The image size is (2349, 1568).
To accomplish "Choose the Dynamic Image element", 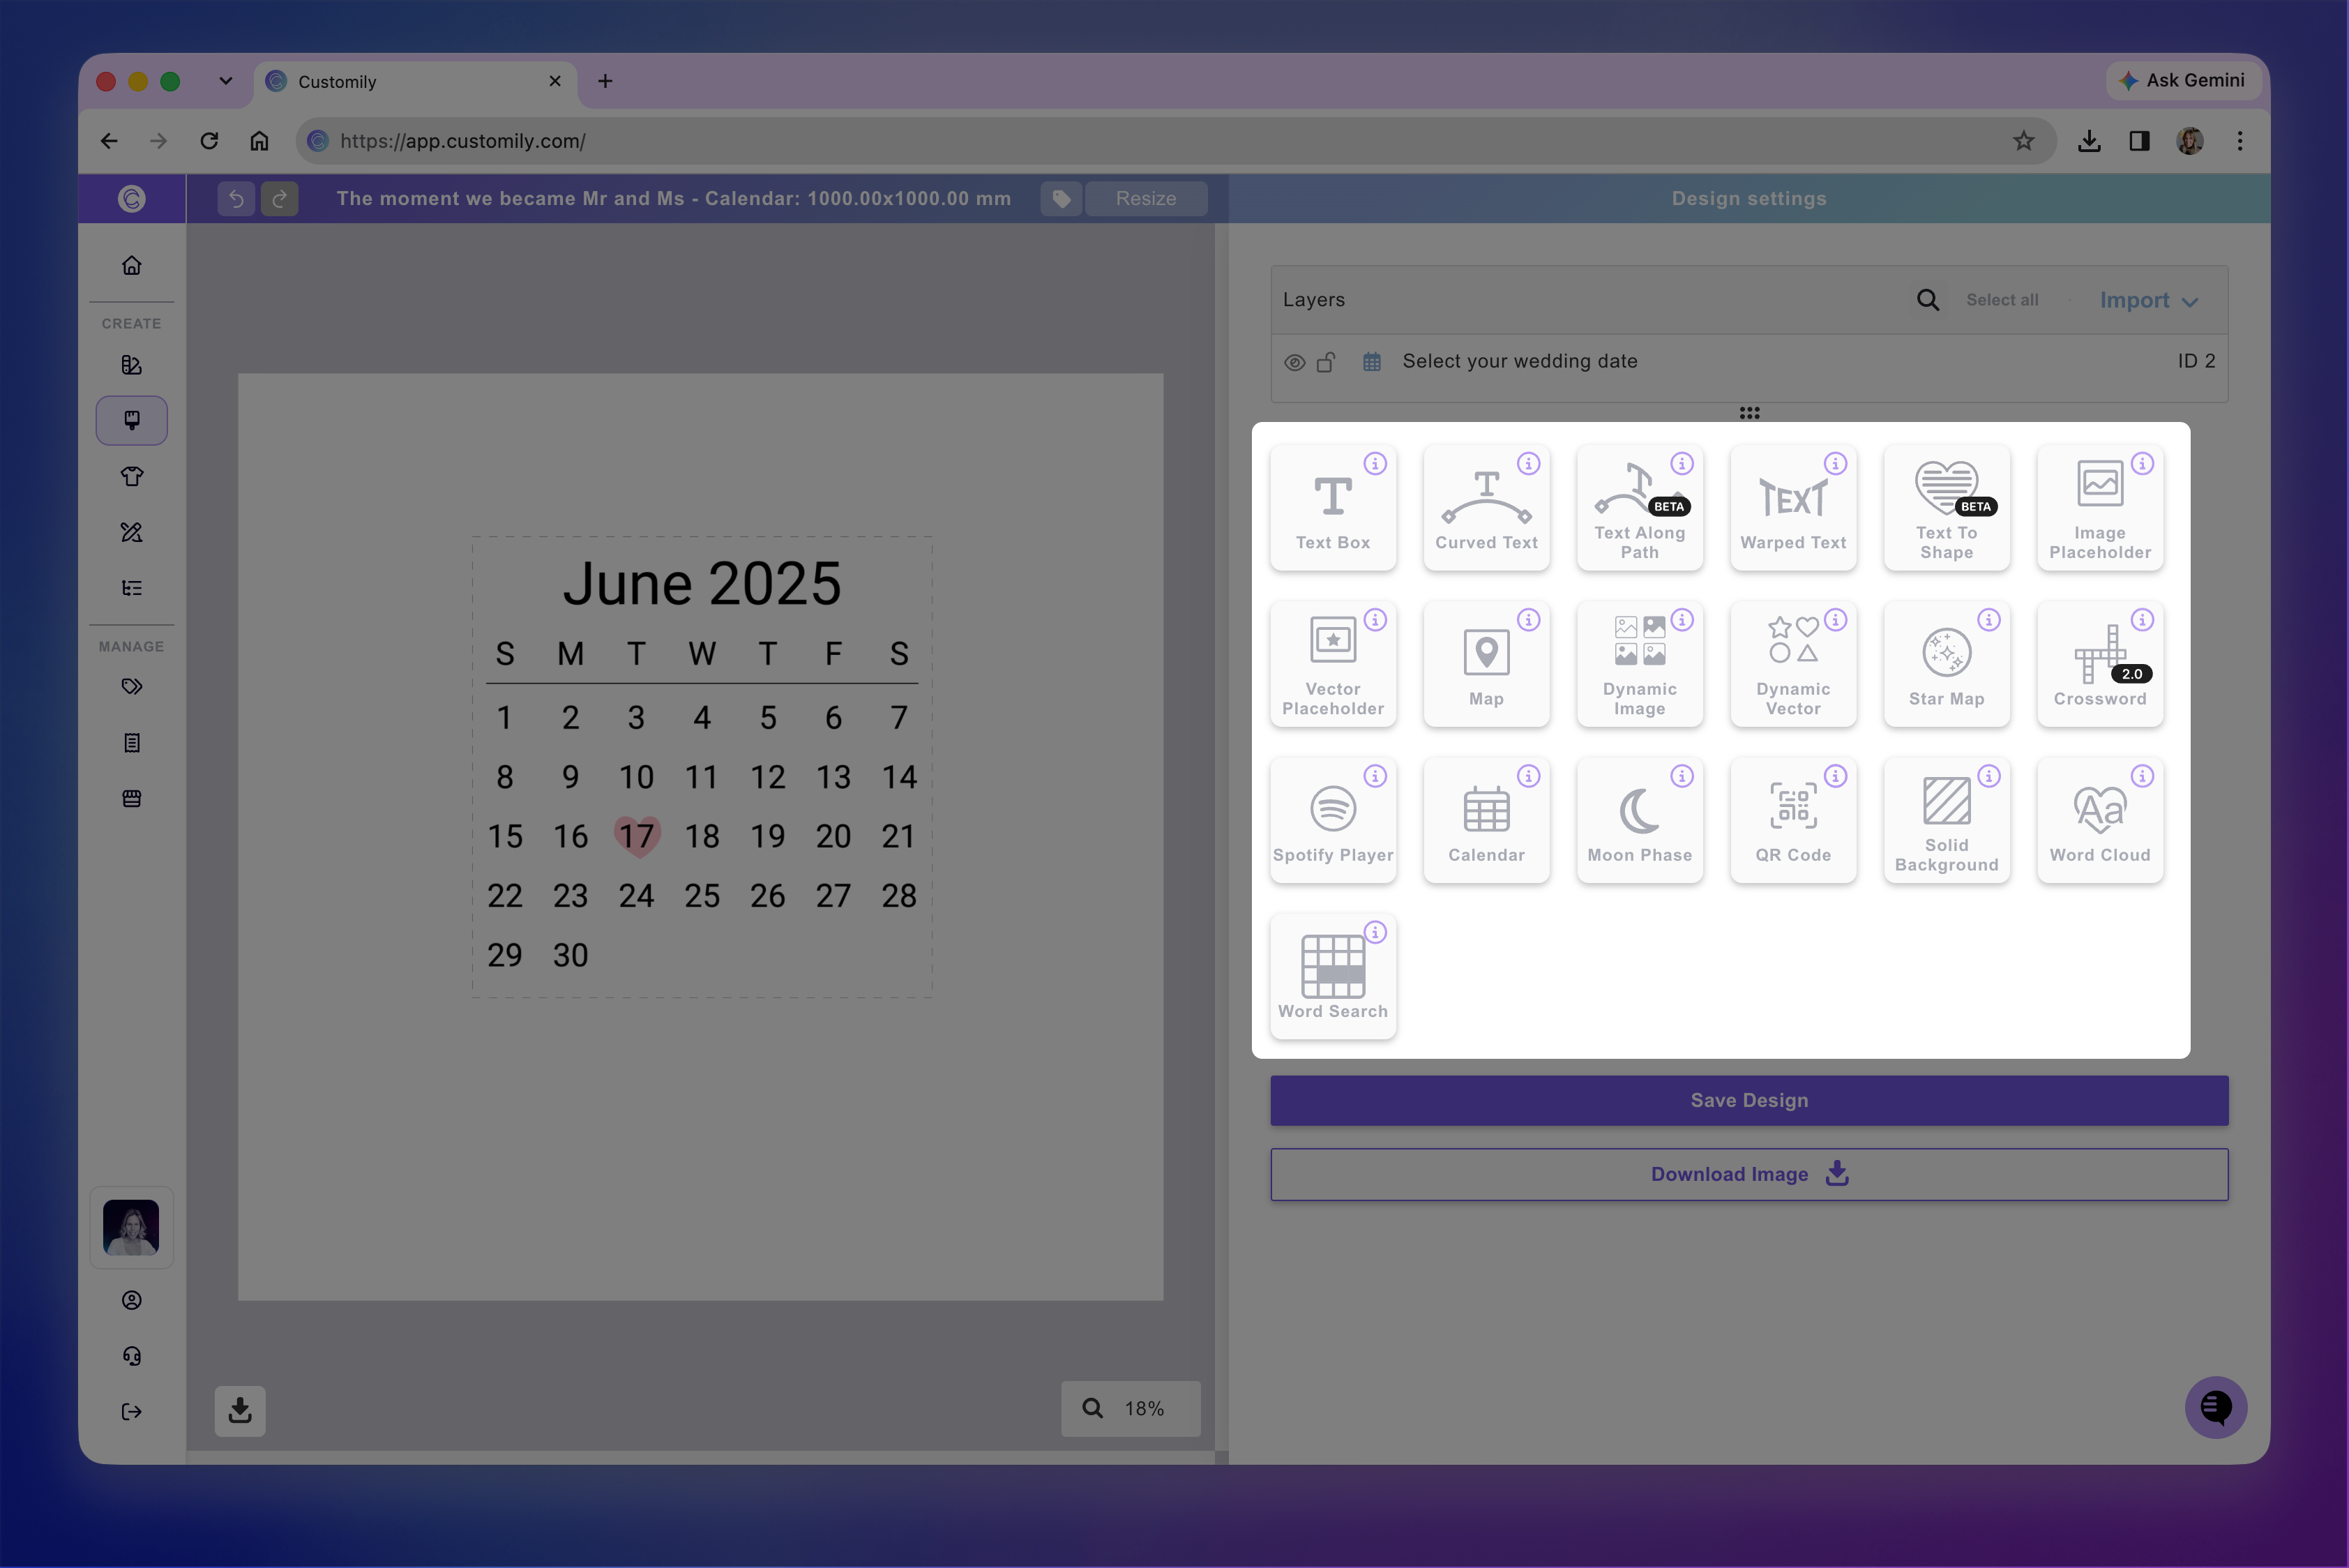I will point(1640,664).
